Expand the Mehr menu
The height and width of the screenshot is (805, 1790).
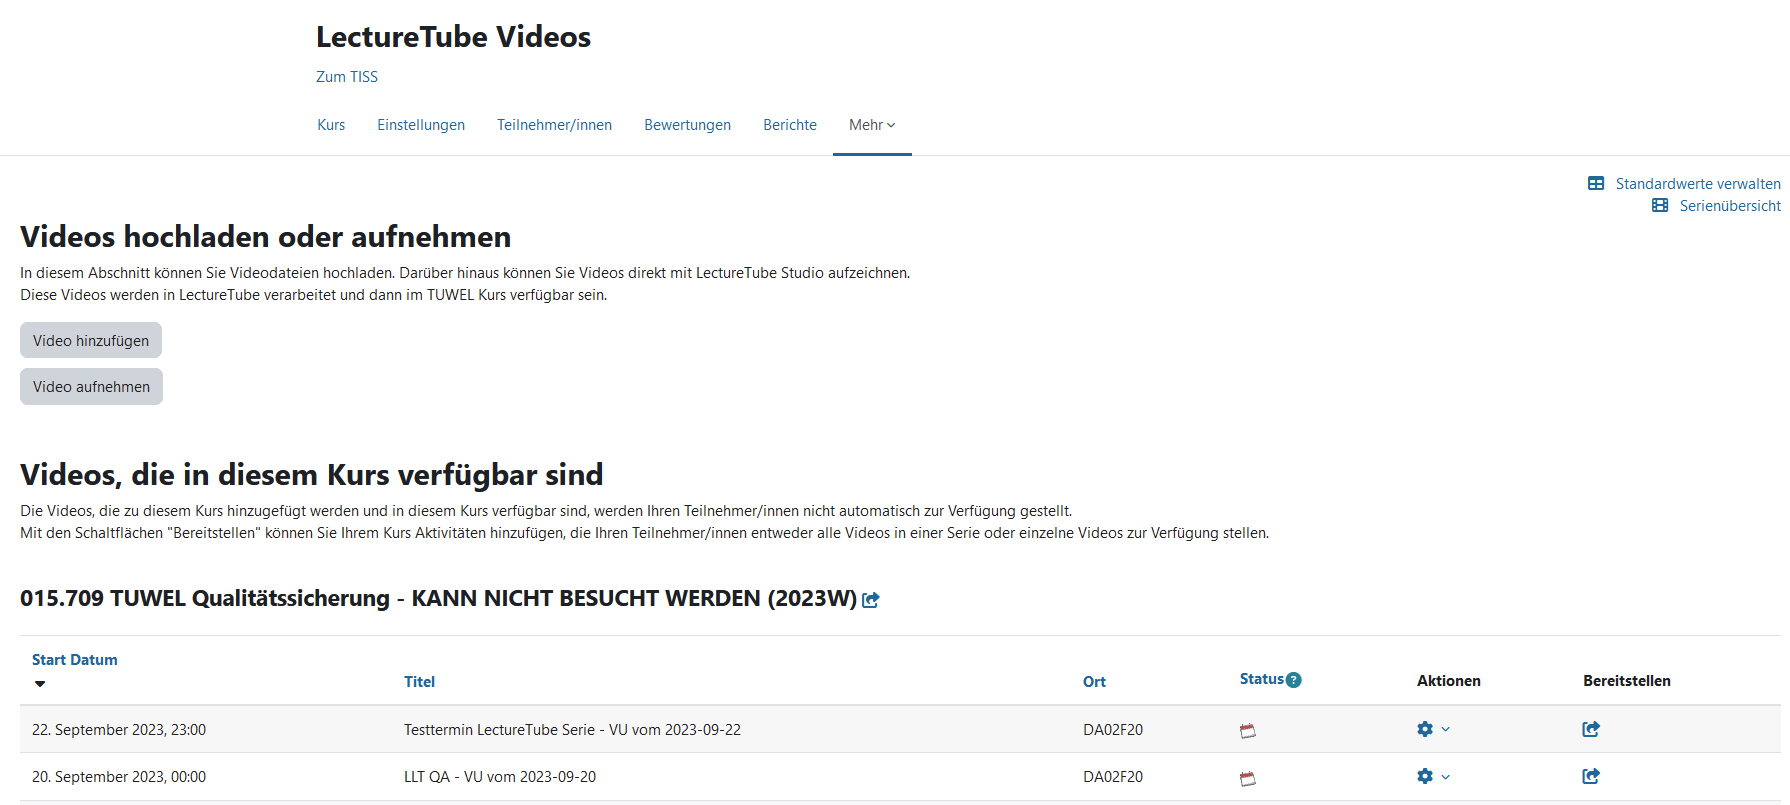(872, 125)
